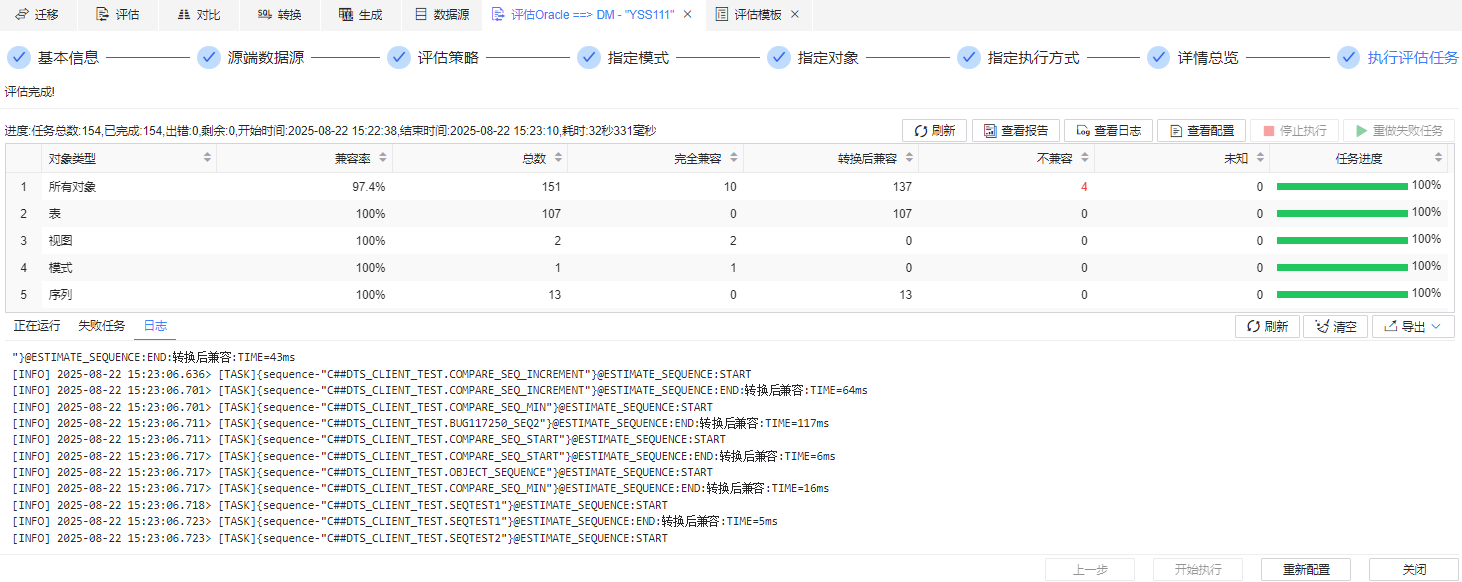Click 查看配置 button
This screenshot has height=582, width=1462.
point(1201,131)
